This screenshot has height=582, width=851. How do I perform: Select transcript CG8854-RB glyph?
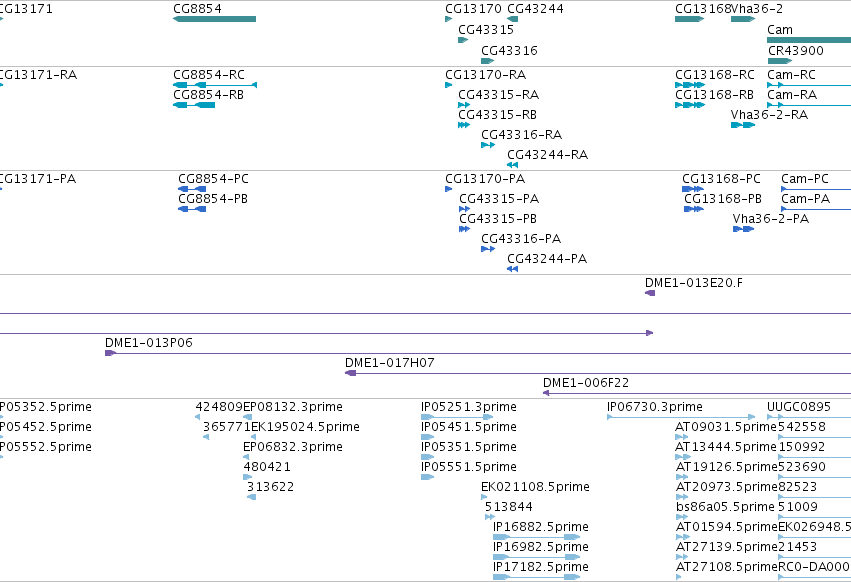pyautogui.click(x=194, y=105)
